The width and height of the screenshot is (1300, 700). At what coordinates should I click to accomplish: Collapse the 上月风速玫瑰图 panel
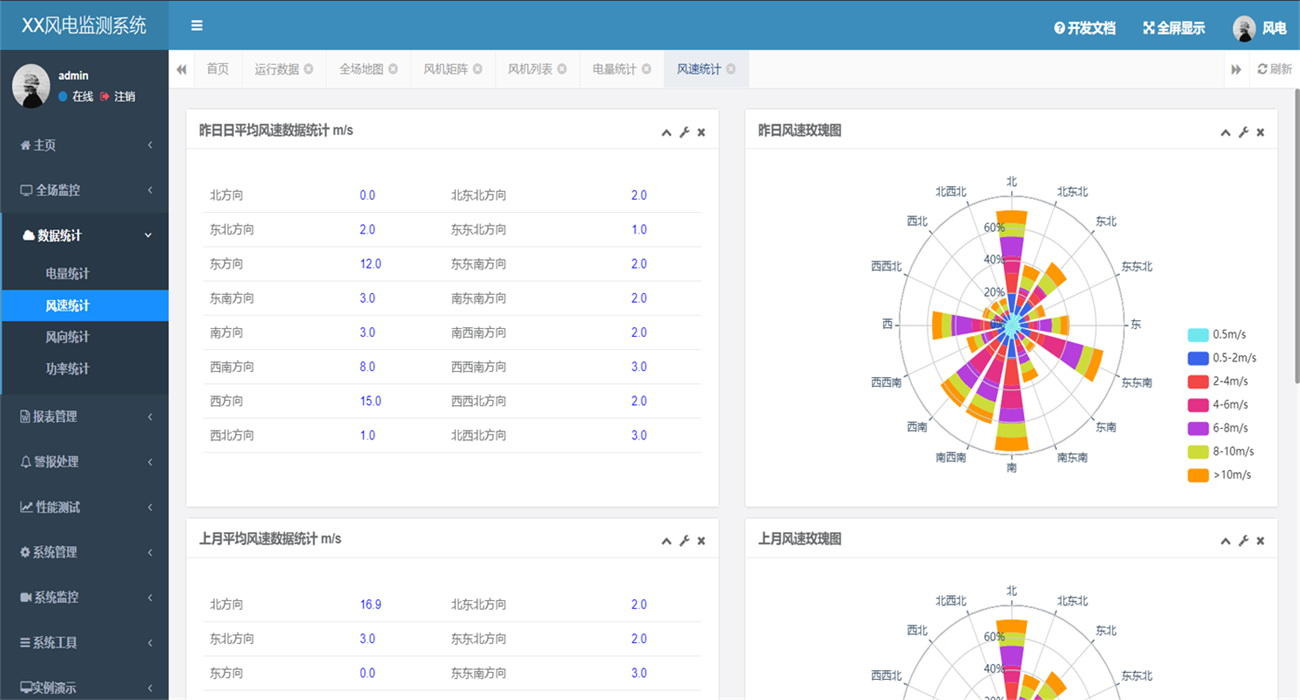(1225, 541)
